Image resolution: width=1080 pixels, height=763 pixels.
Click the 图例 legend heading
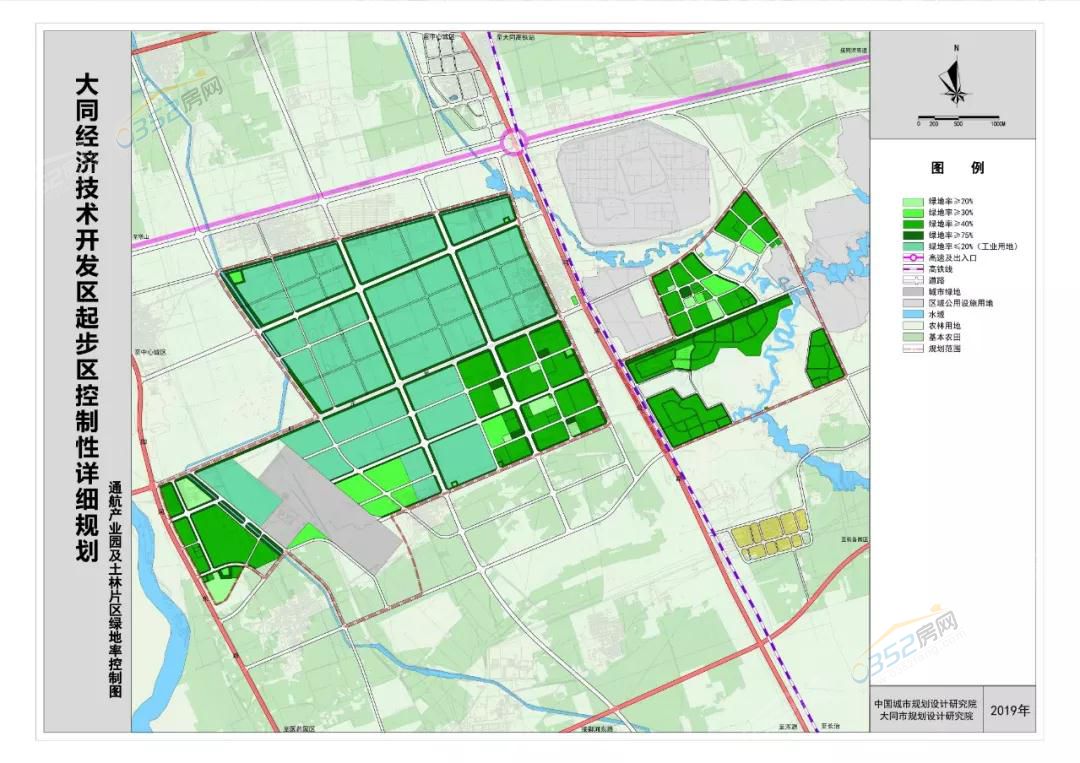point(957,168)
